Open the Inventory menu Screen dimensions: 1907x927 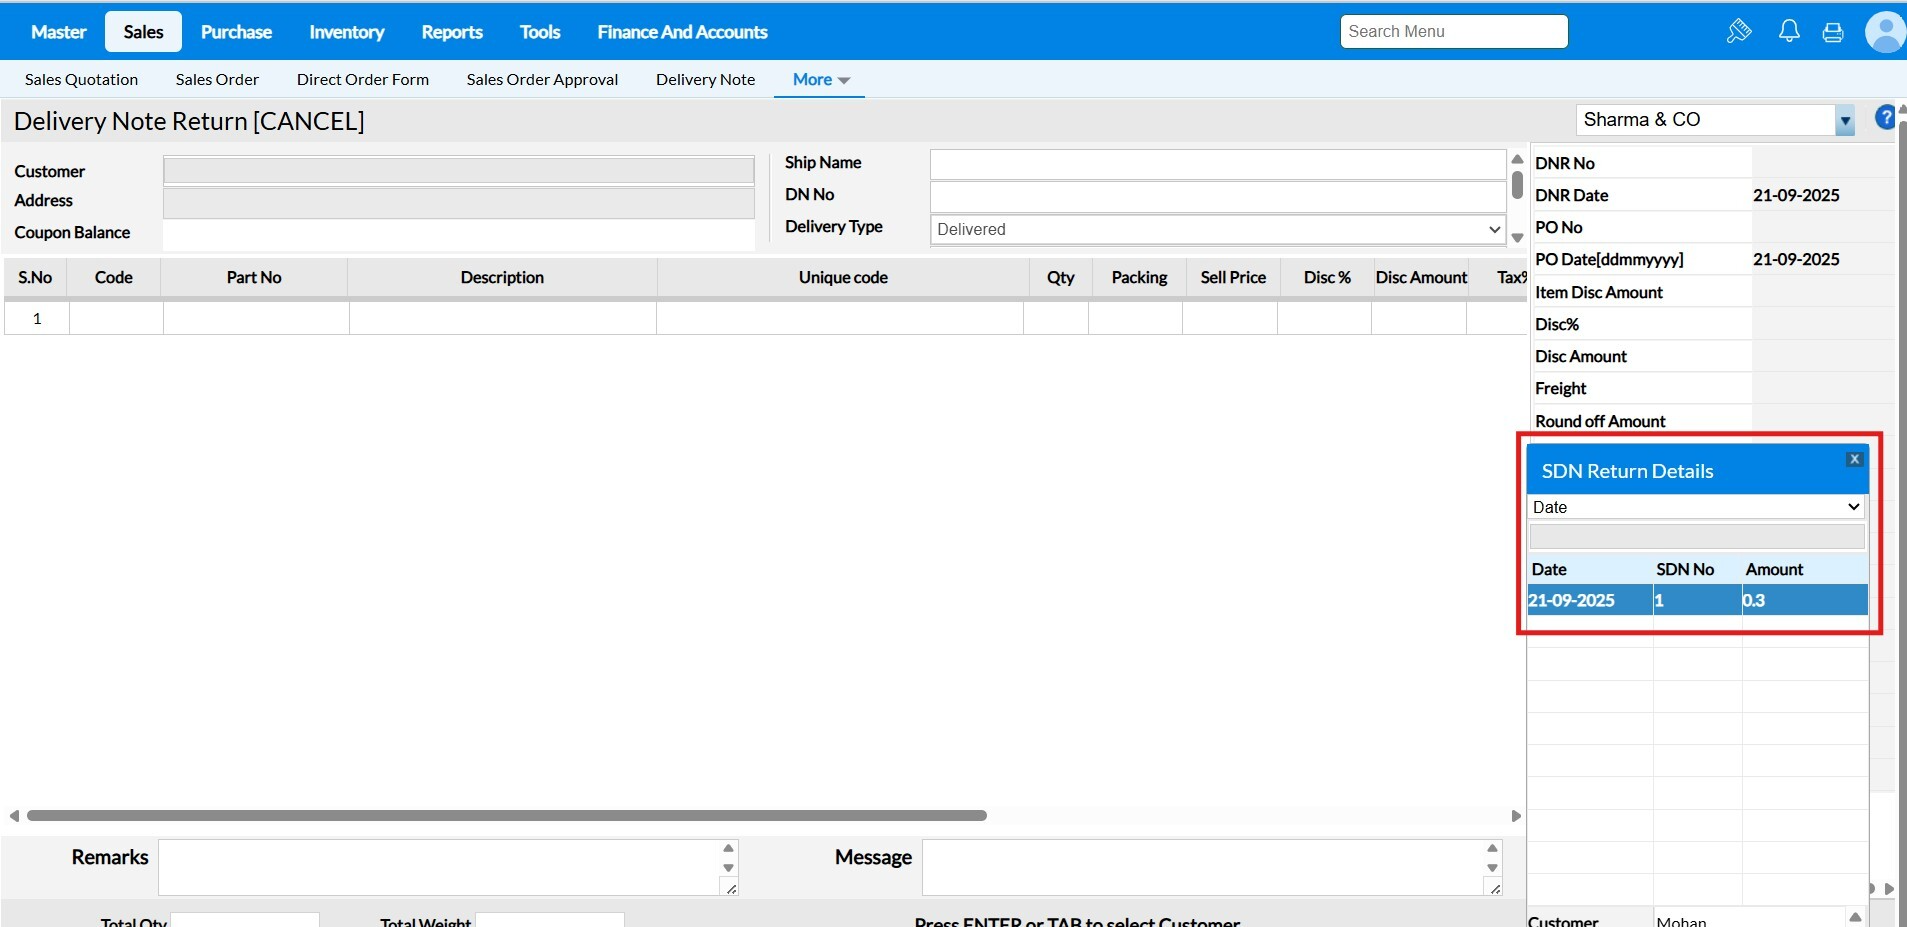[x=347, y=32]
